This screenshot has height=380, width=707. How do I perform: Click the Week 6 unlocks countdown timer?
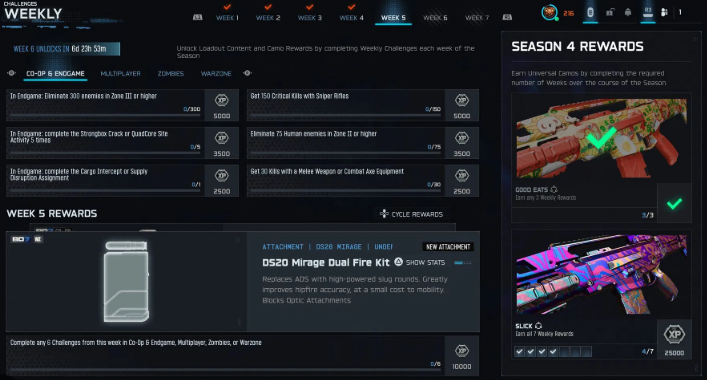(x=66, y=49)
